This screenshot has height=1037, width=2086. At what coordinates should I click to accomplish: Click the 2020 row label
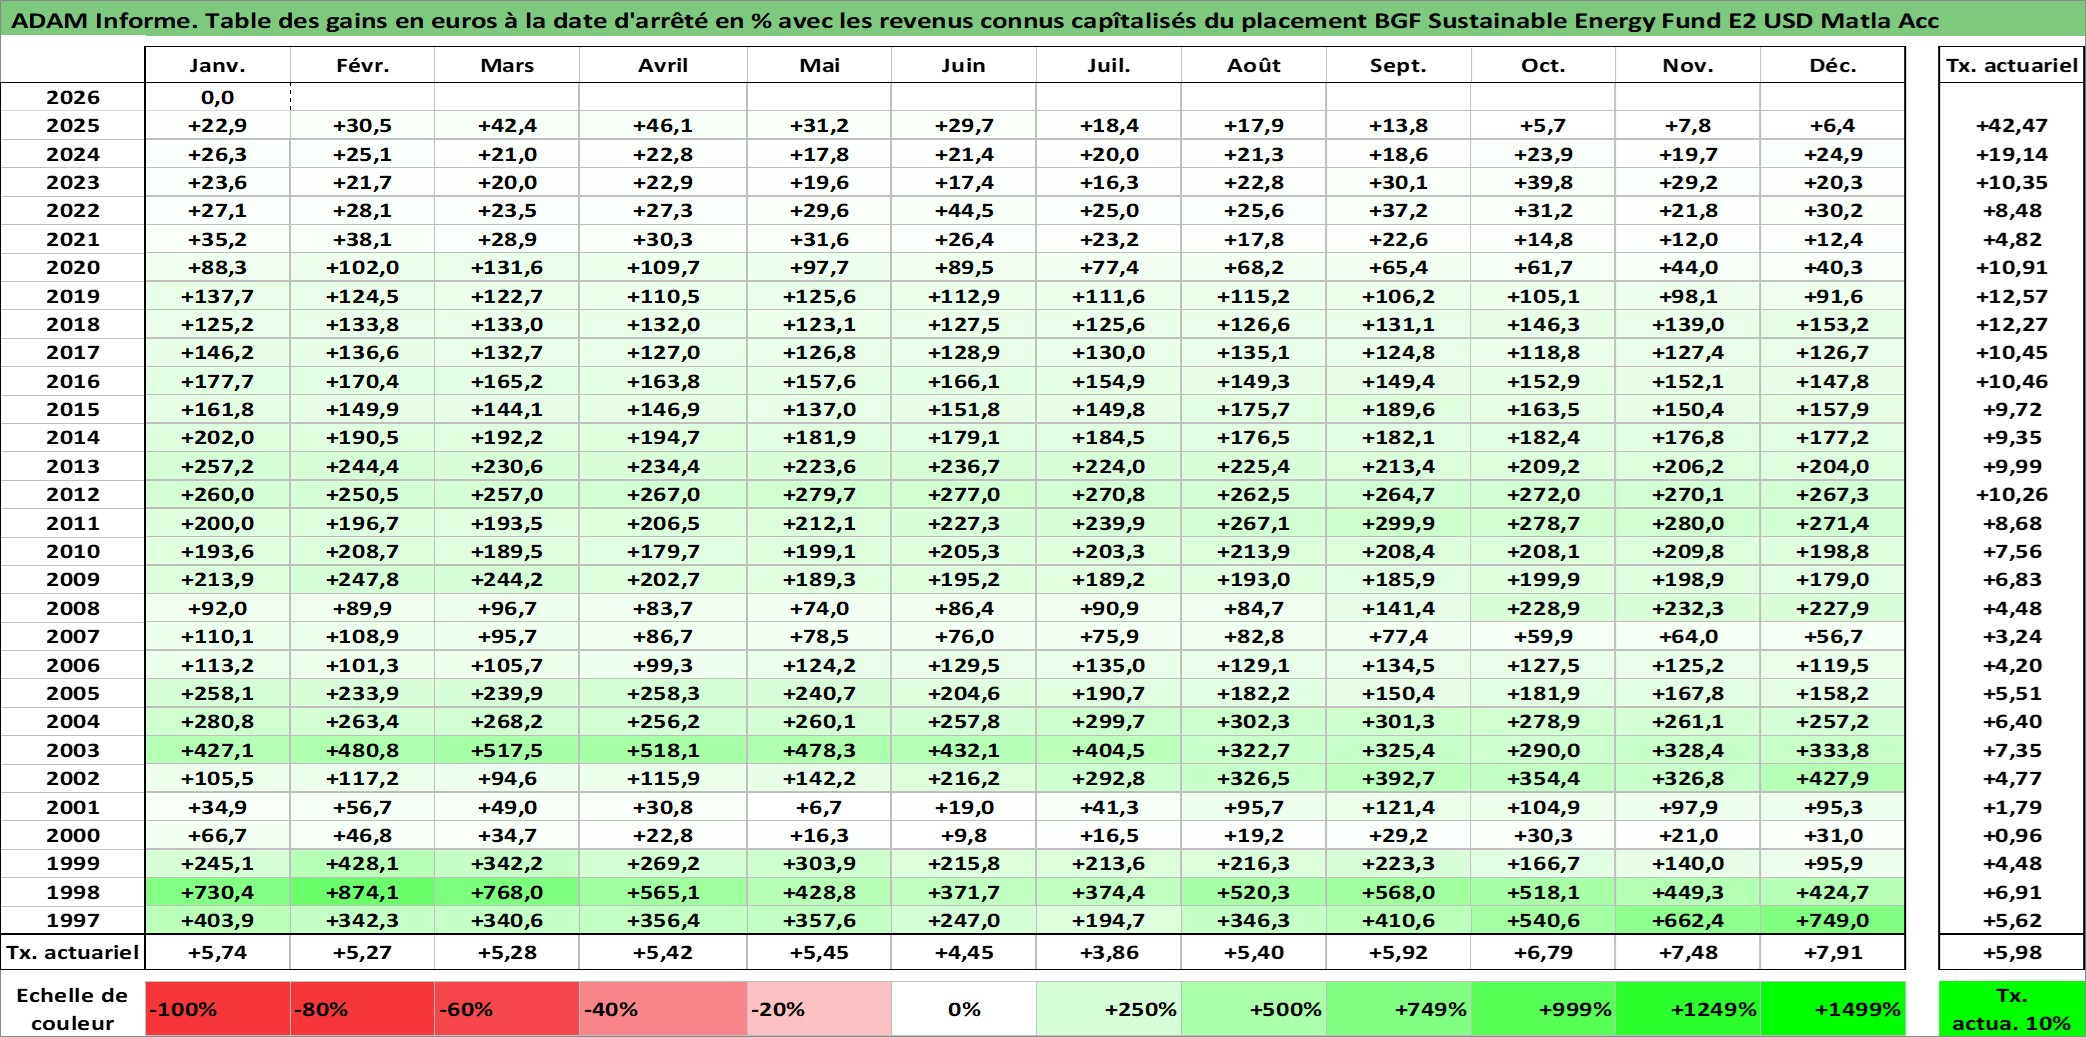click(73, 267)
